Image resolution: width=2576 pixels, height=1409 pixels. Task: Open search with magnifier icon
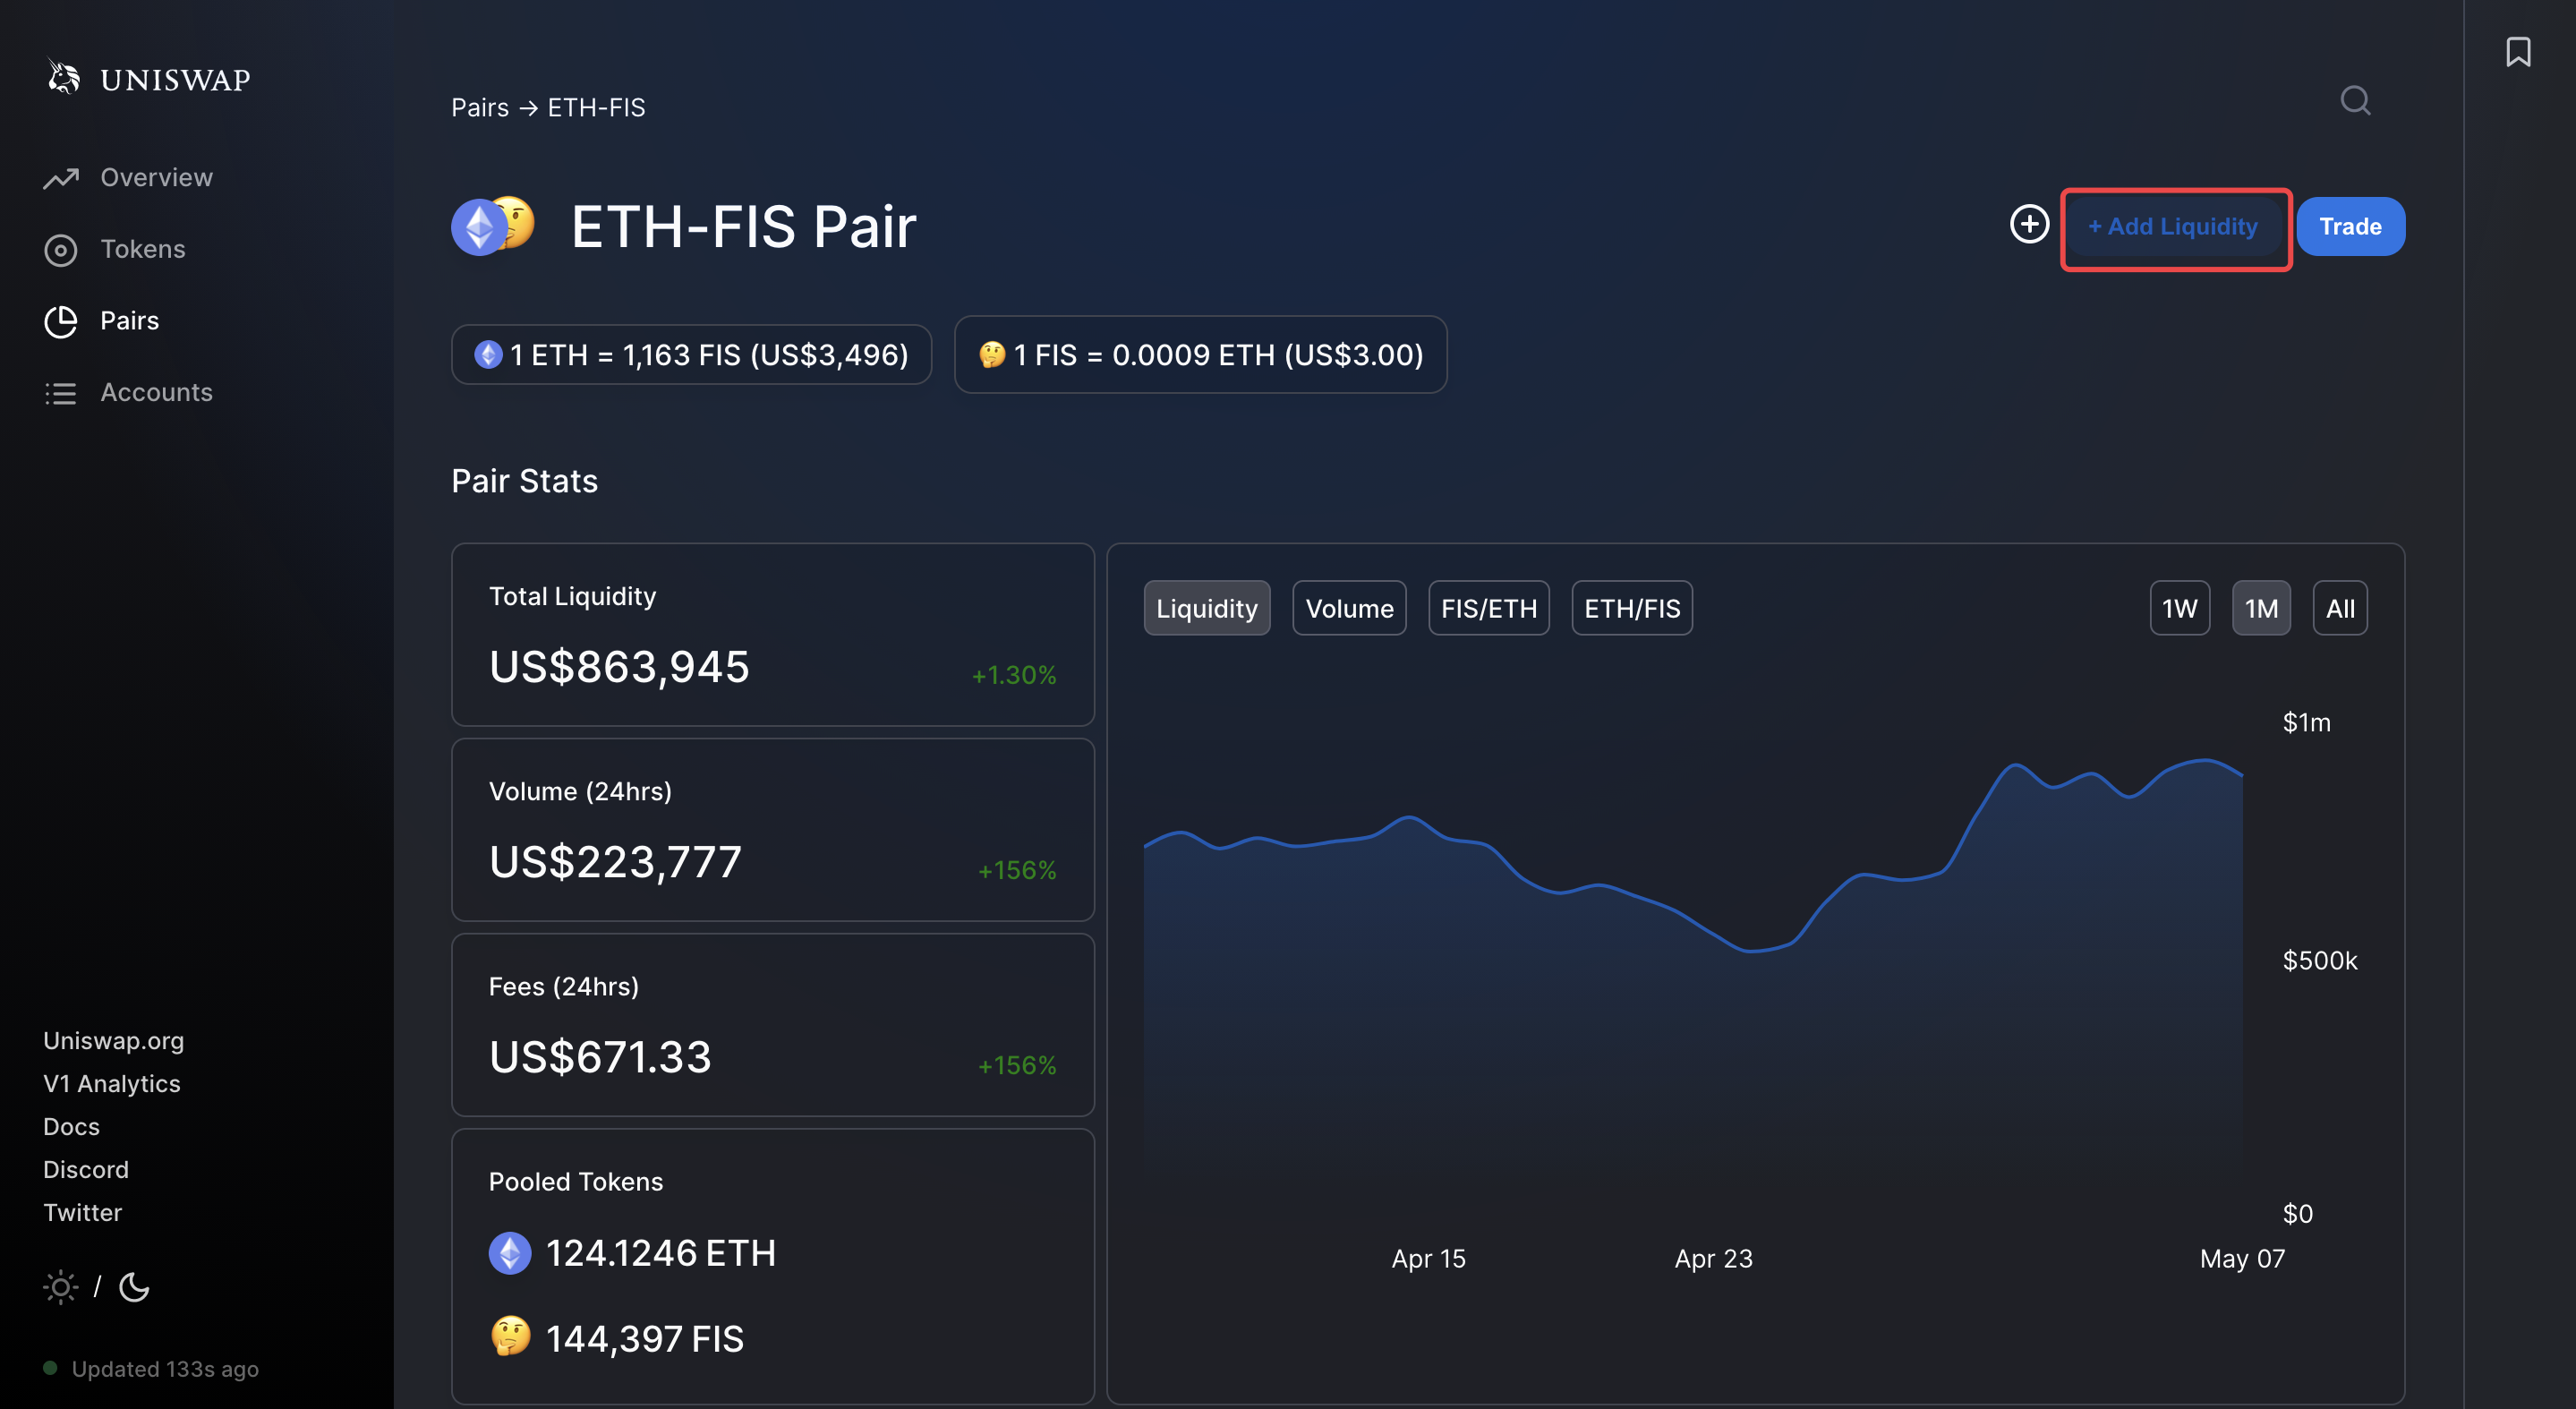pyautogui.click(x=2355, y=100)
